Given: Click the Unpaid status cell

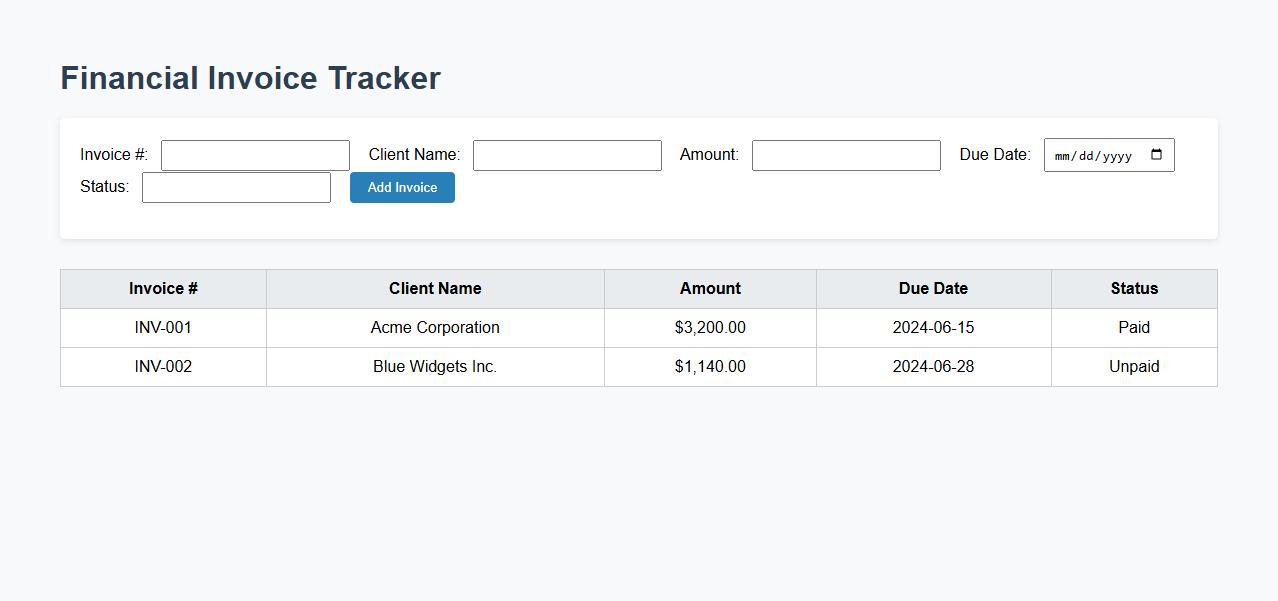Looking at the screenshot, I should click(1134, 366).
